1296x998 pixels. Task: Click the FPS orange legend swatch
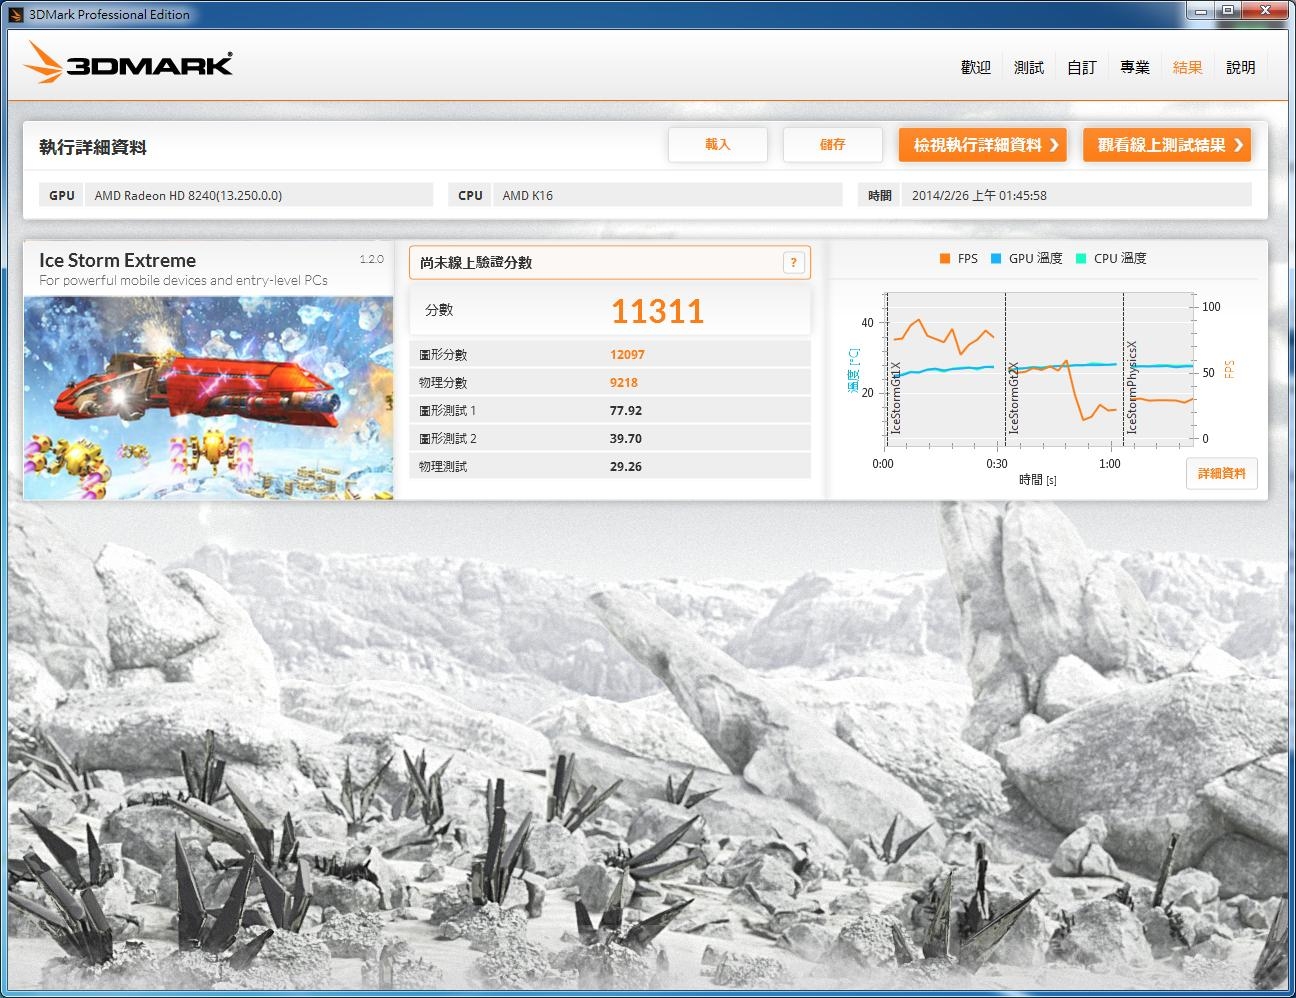944,258
